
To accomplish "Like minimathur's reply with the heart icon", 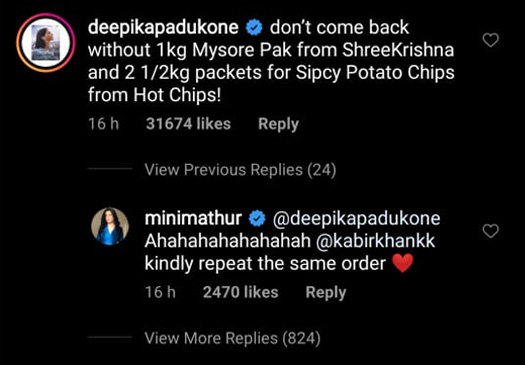I will point(491,231).
